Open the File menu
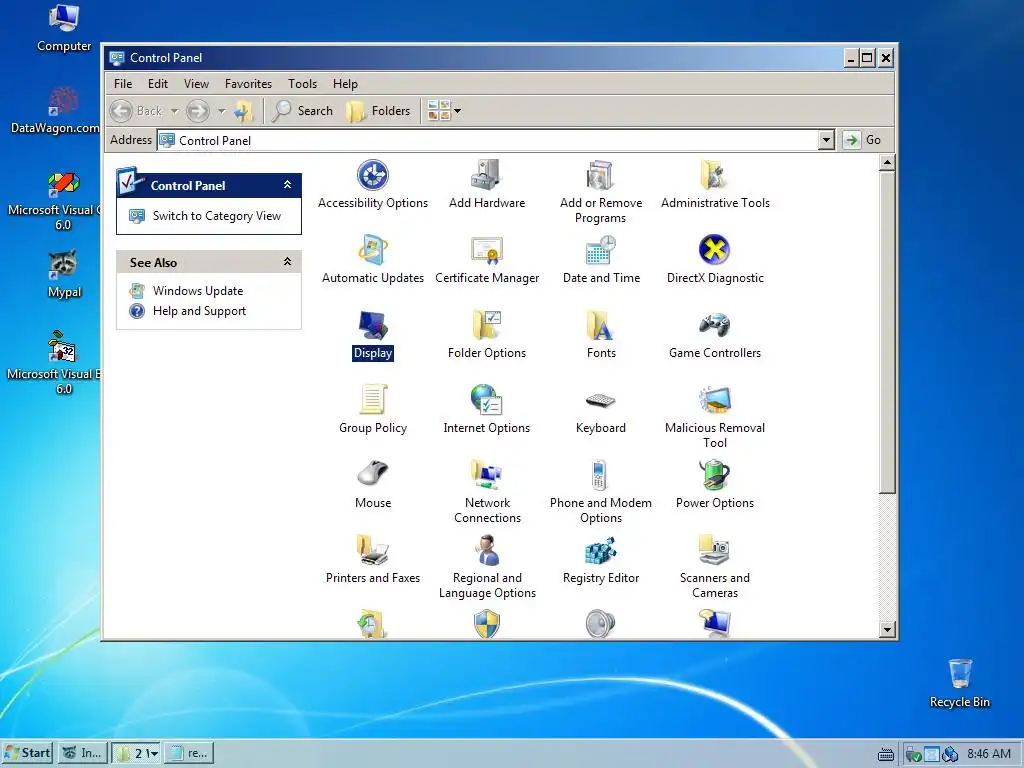This screenshot has width=1024, height=768. [x=123, y=84]
